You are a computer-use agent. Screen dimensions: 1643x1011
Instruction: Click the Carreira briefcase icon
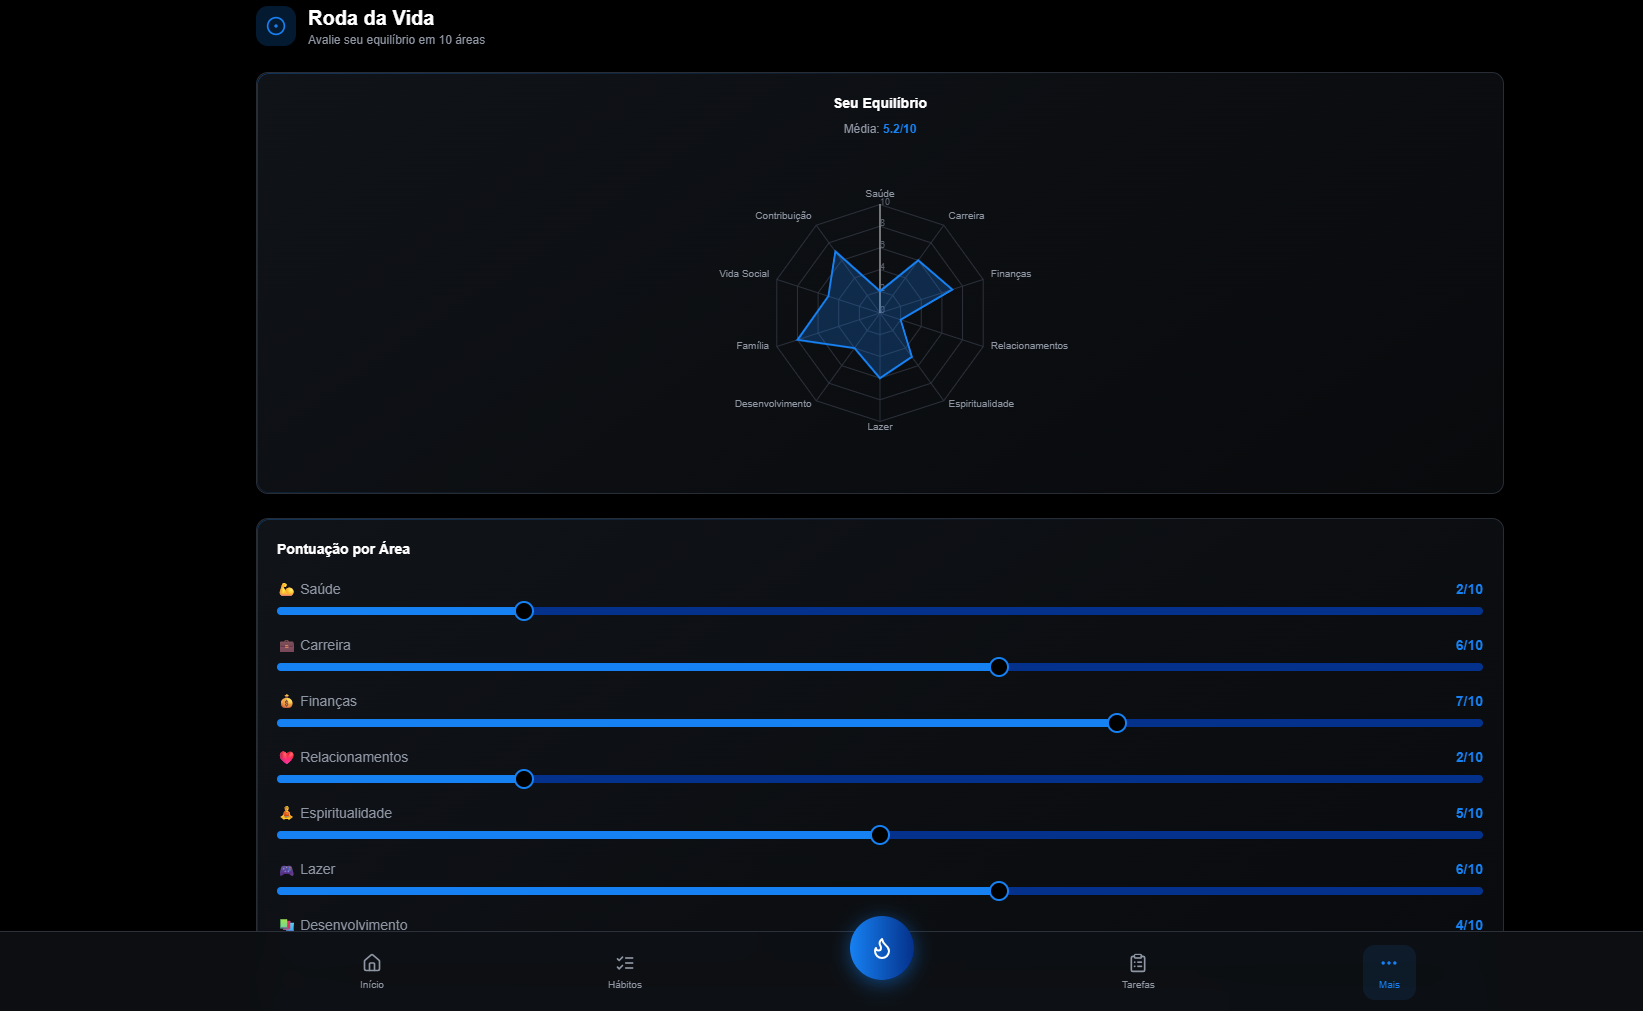point(287,646)
